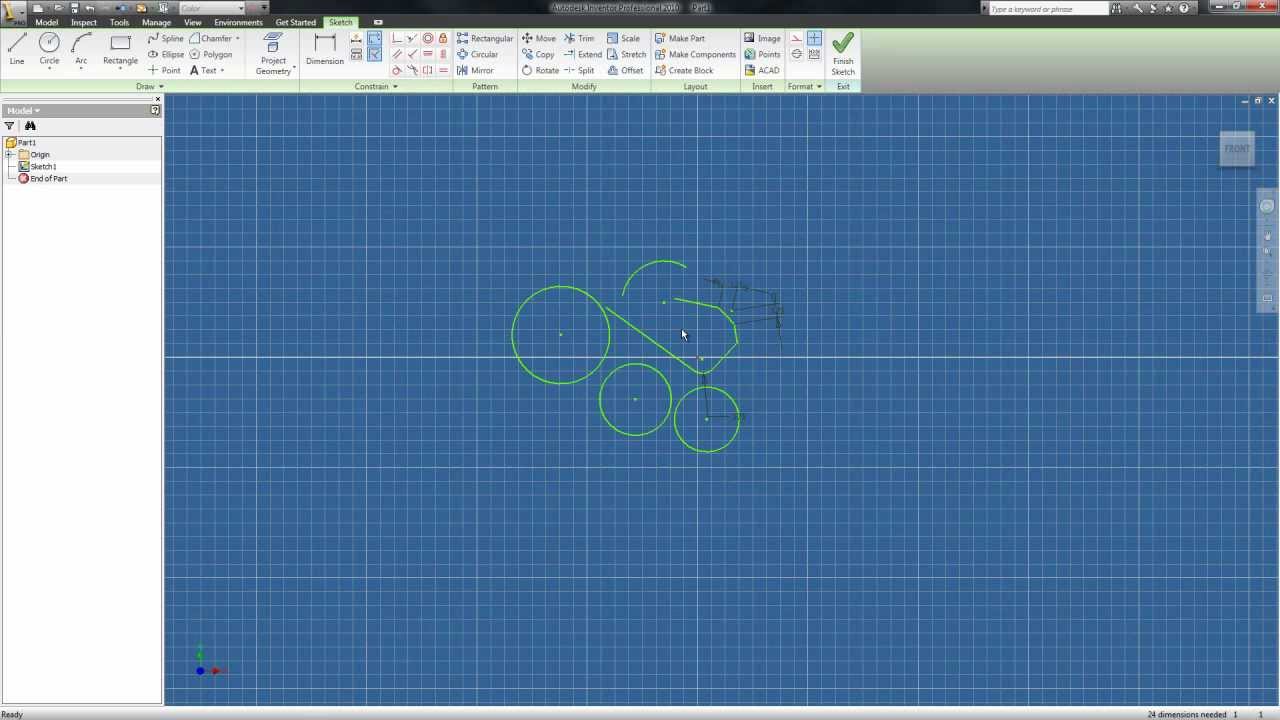Select the Dimension tool

pos(324,49)
